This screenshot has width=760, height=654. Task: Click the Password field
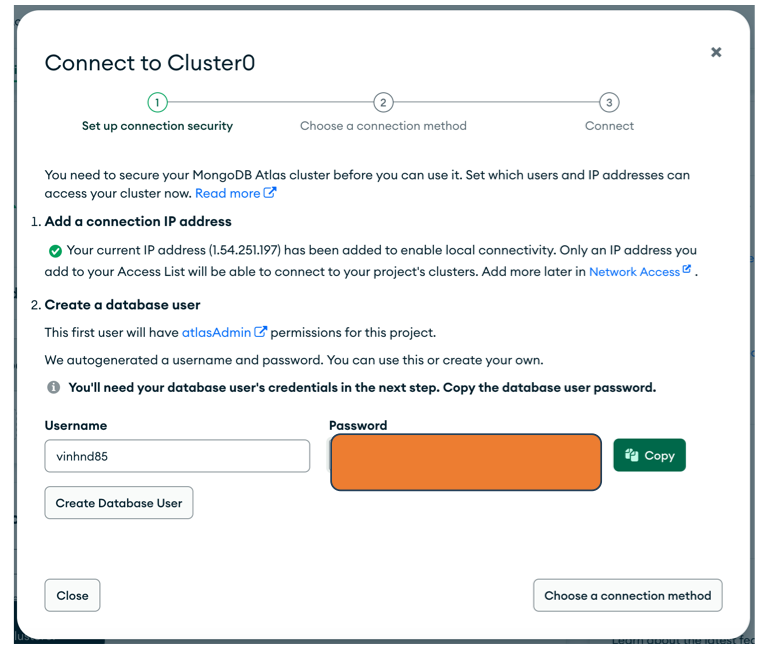click(465, 462)
